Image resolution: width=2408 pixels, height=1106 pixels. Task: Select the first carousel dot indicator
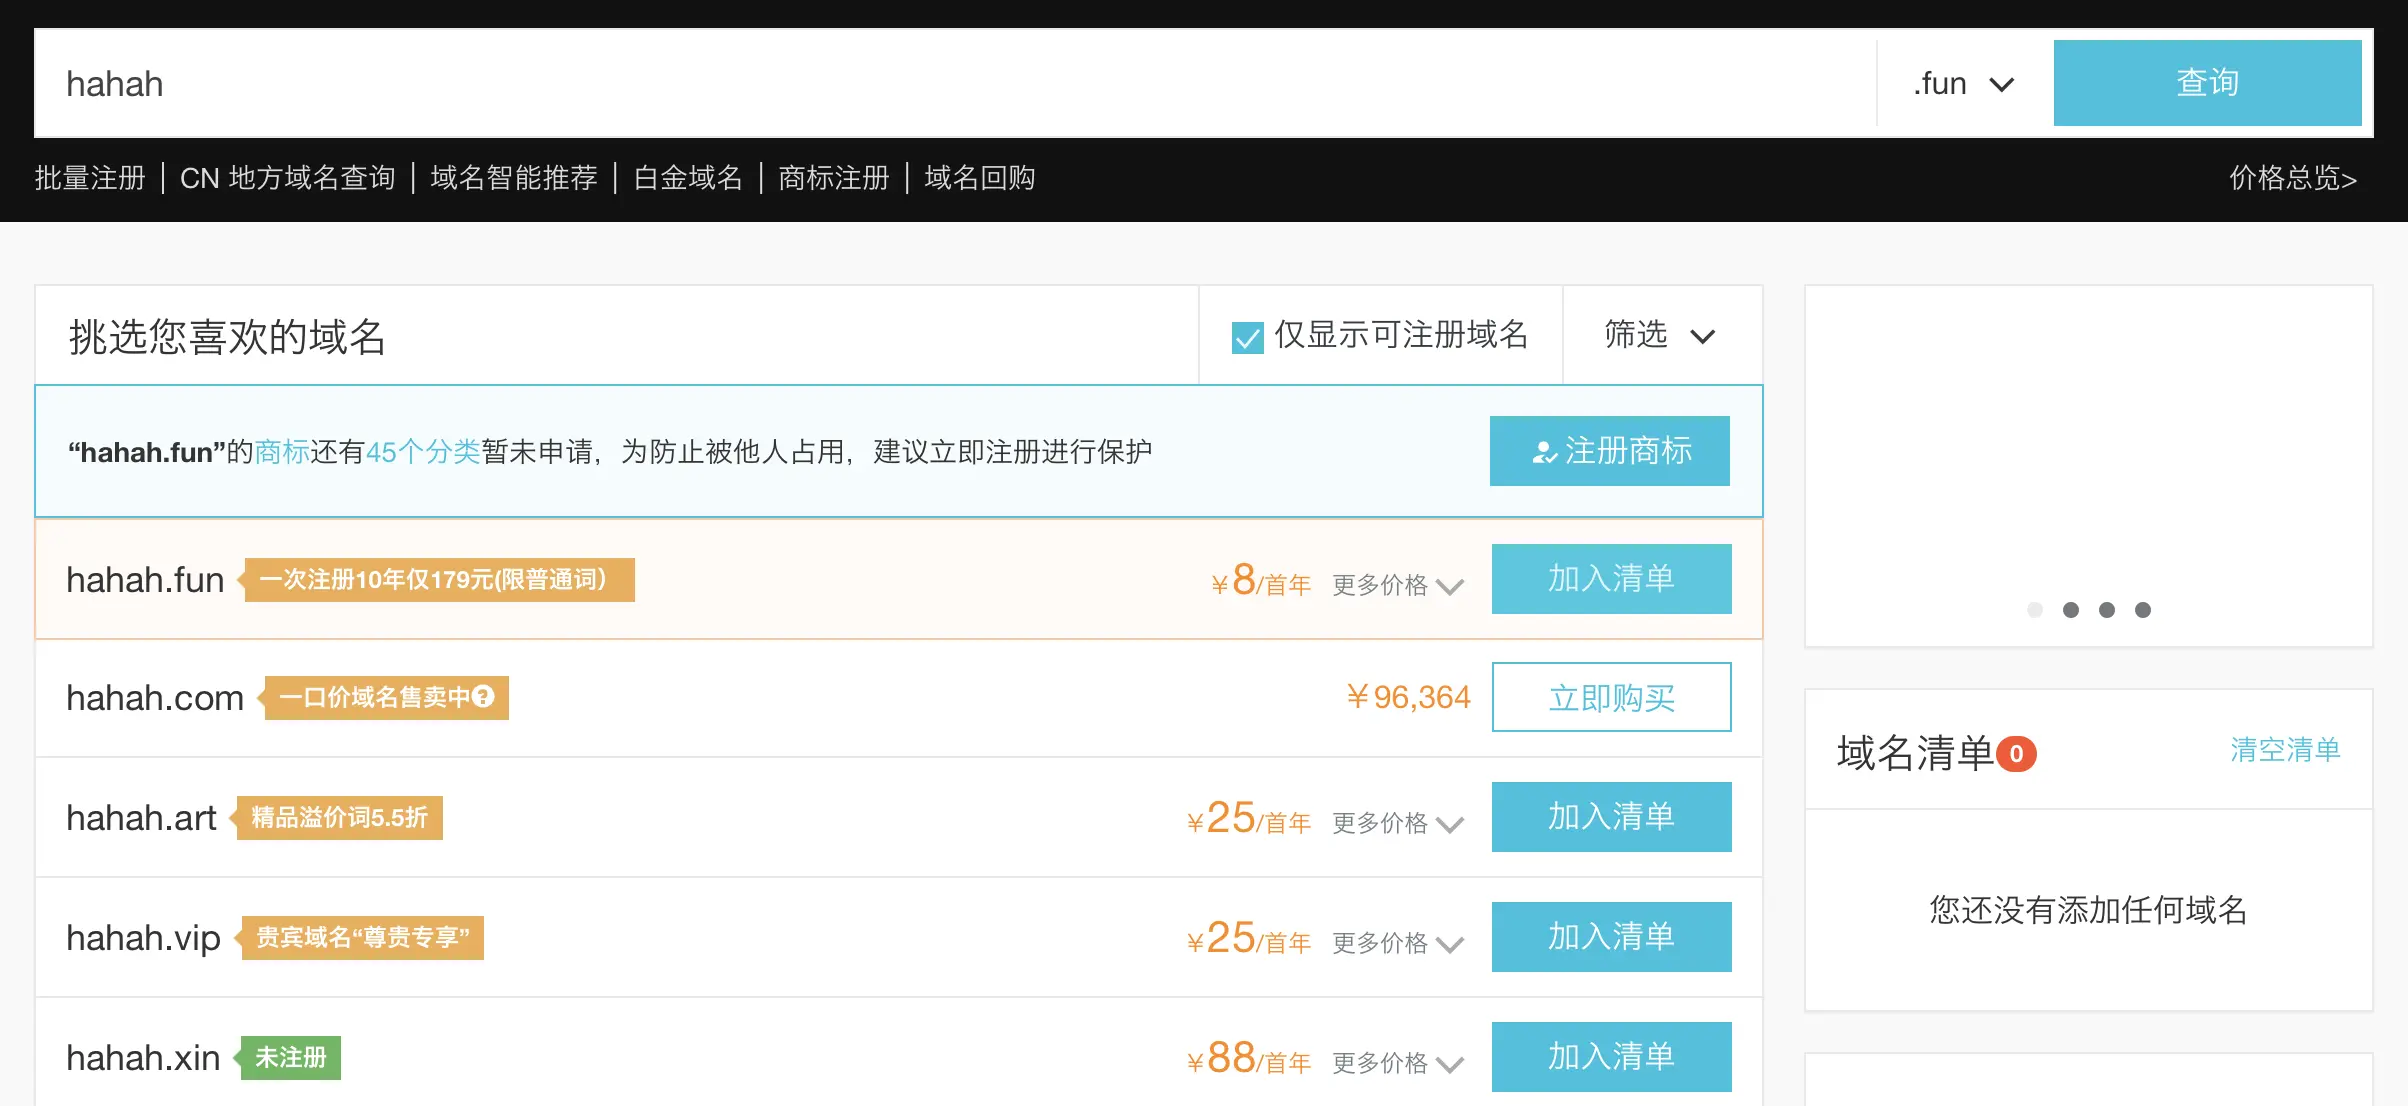pos(2034,610)
